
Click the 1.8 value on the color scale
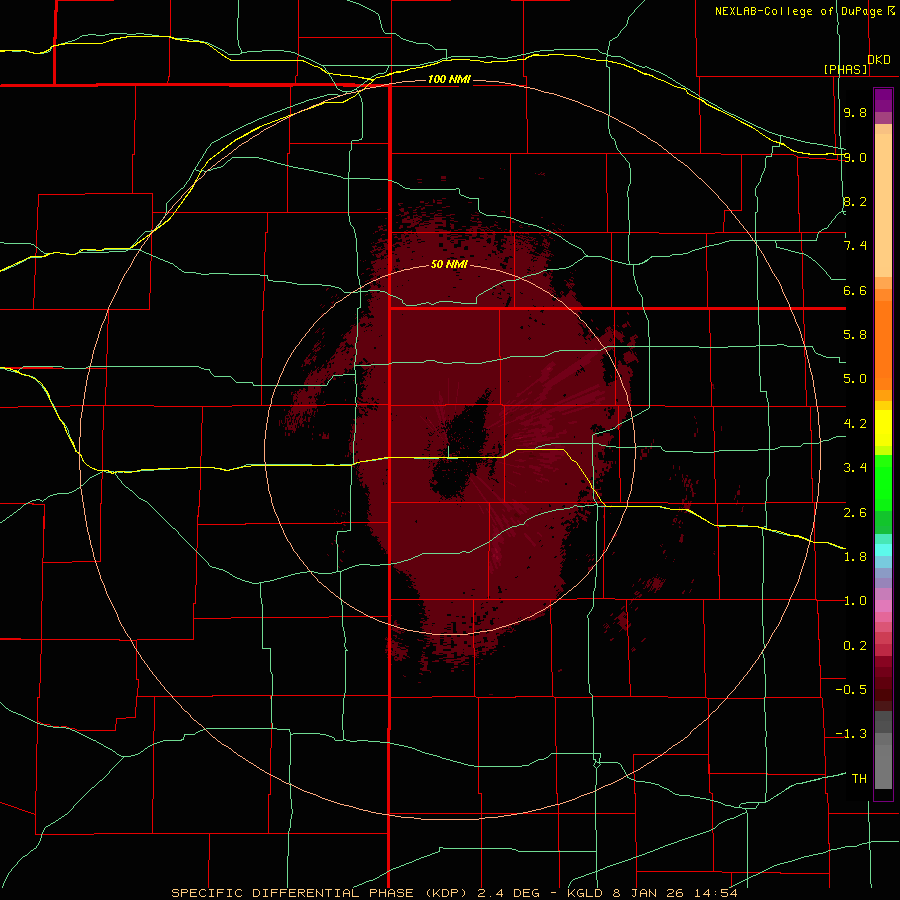coord(855,557)
